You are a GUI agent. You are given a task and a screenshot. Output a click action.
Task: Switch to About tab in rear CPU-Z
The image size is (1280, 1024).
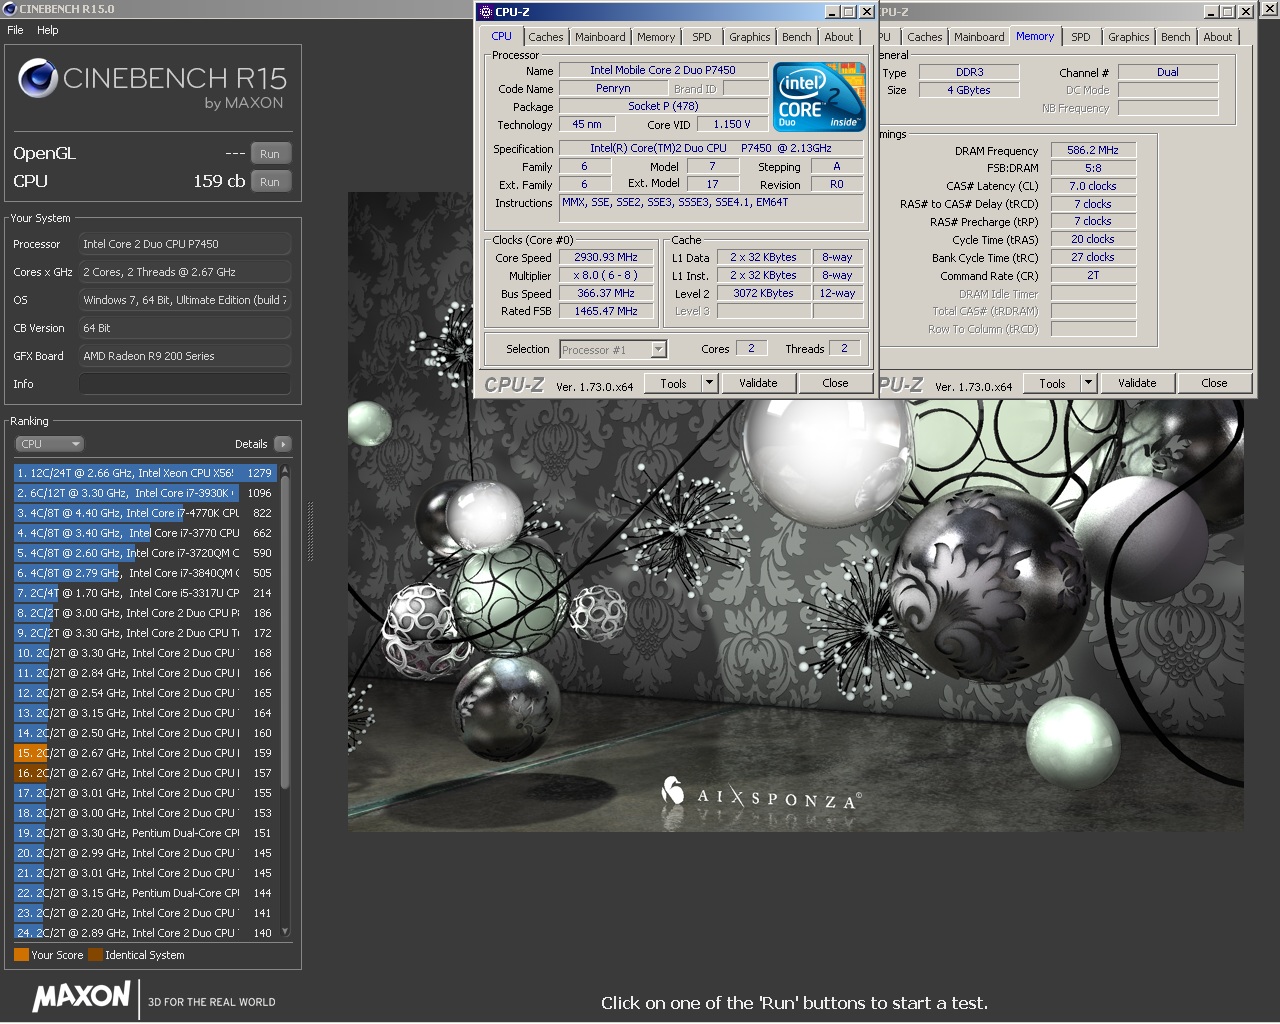point(1218,37)
